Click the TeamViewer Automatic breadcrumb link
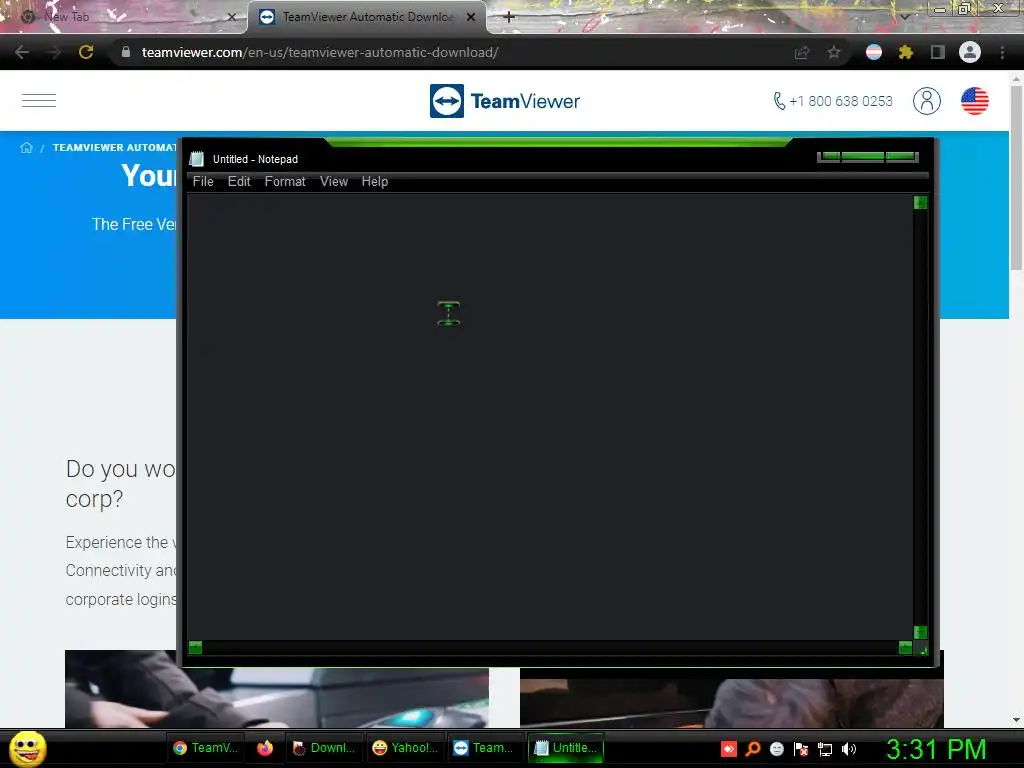1024x768 pixels. pyautogui.click(x=115, y=148)
